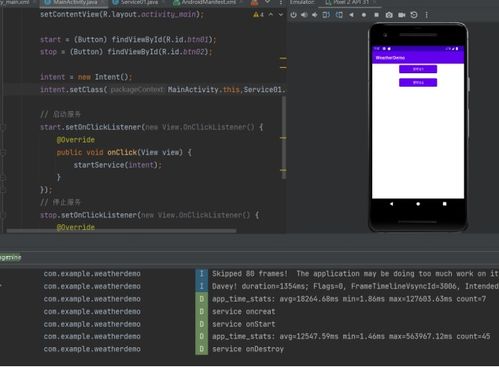Open the Service01.java editor tab
Image resolution: width=499 pixels, height=367 pixels.
136,2
